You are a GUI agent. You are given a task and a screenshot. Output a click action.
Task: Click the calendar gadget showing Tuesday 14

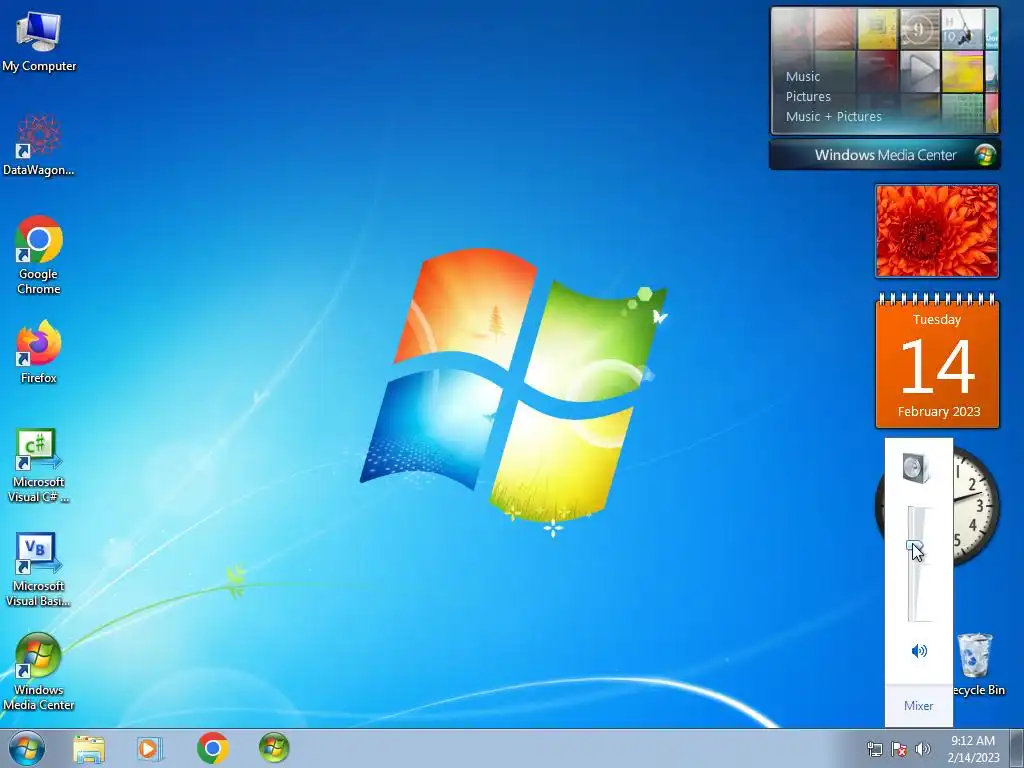point(937,361)
